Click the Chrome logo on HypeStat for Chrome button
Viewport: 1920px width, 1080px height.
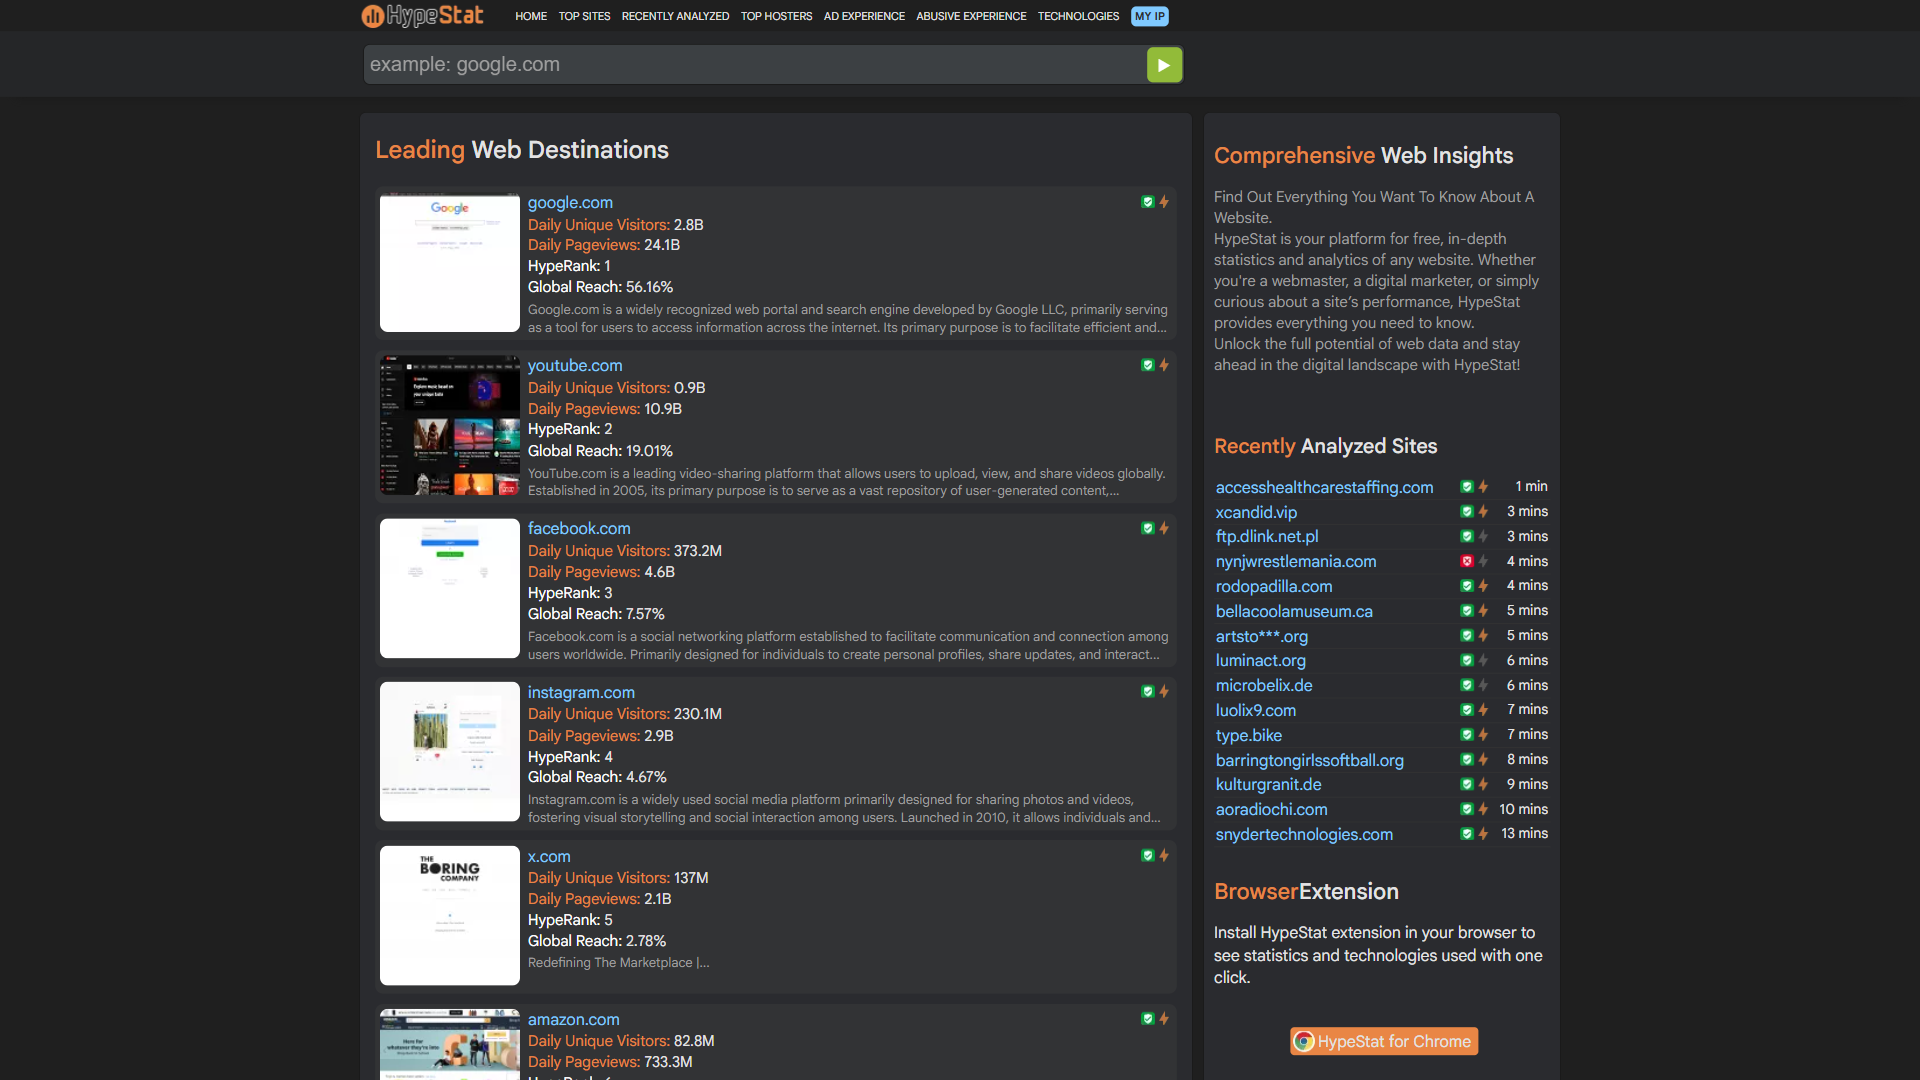coord(1303,1041)
